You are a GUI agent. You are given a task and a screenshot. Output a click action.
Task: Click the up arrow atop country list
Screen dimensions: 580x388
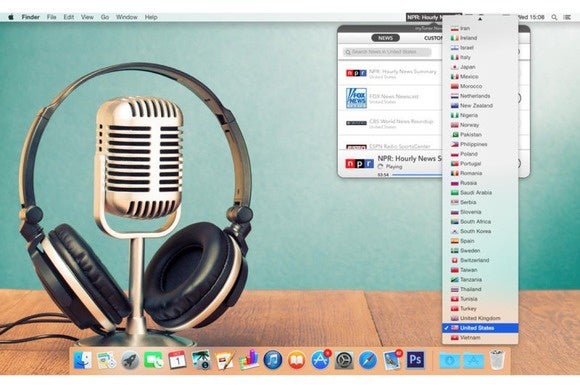click(x=480, y=19)
